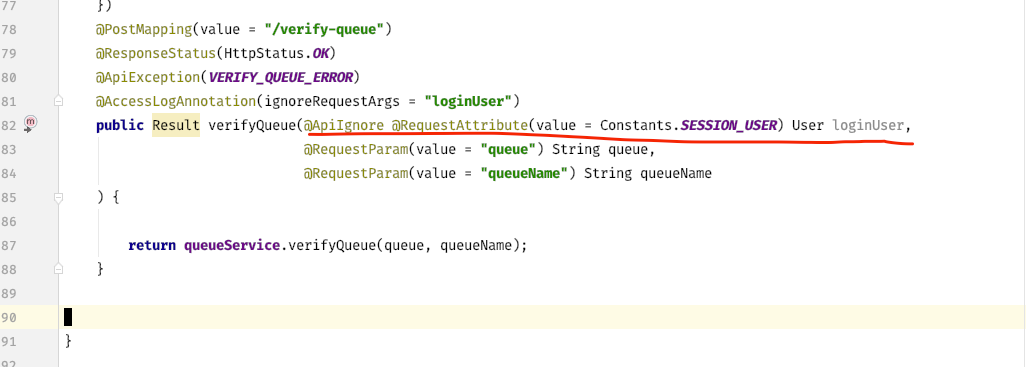Click the @PostMapping annotation

coord(143,29)
